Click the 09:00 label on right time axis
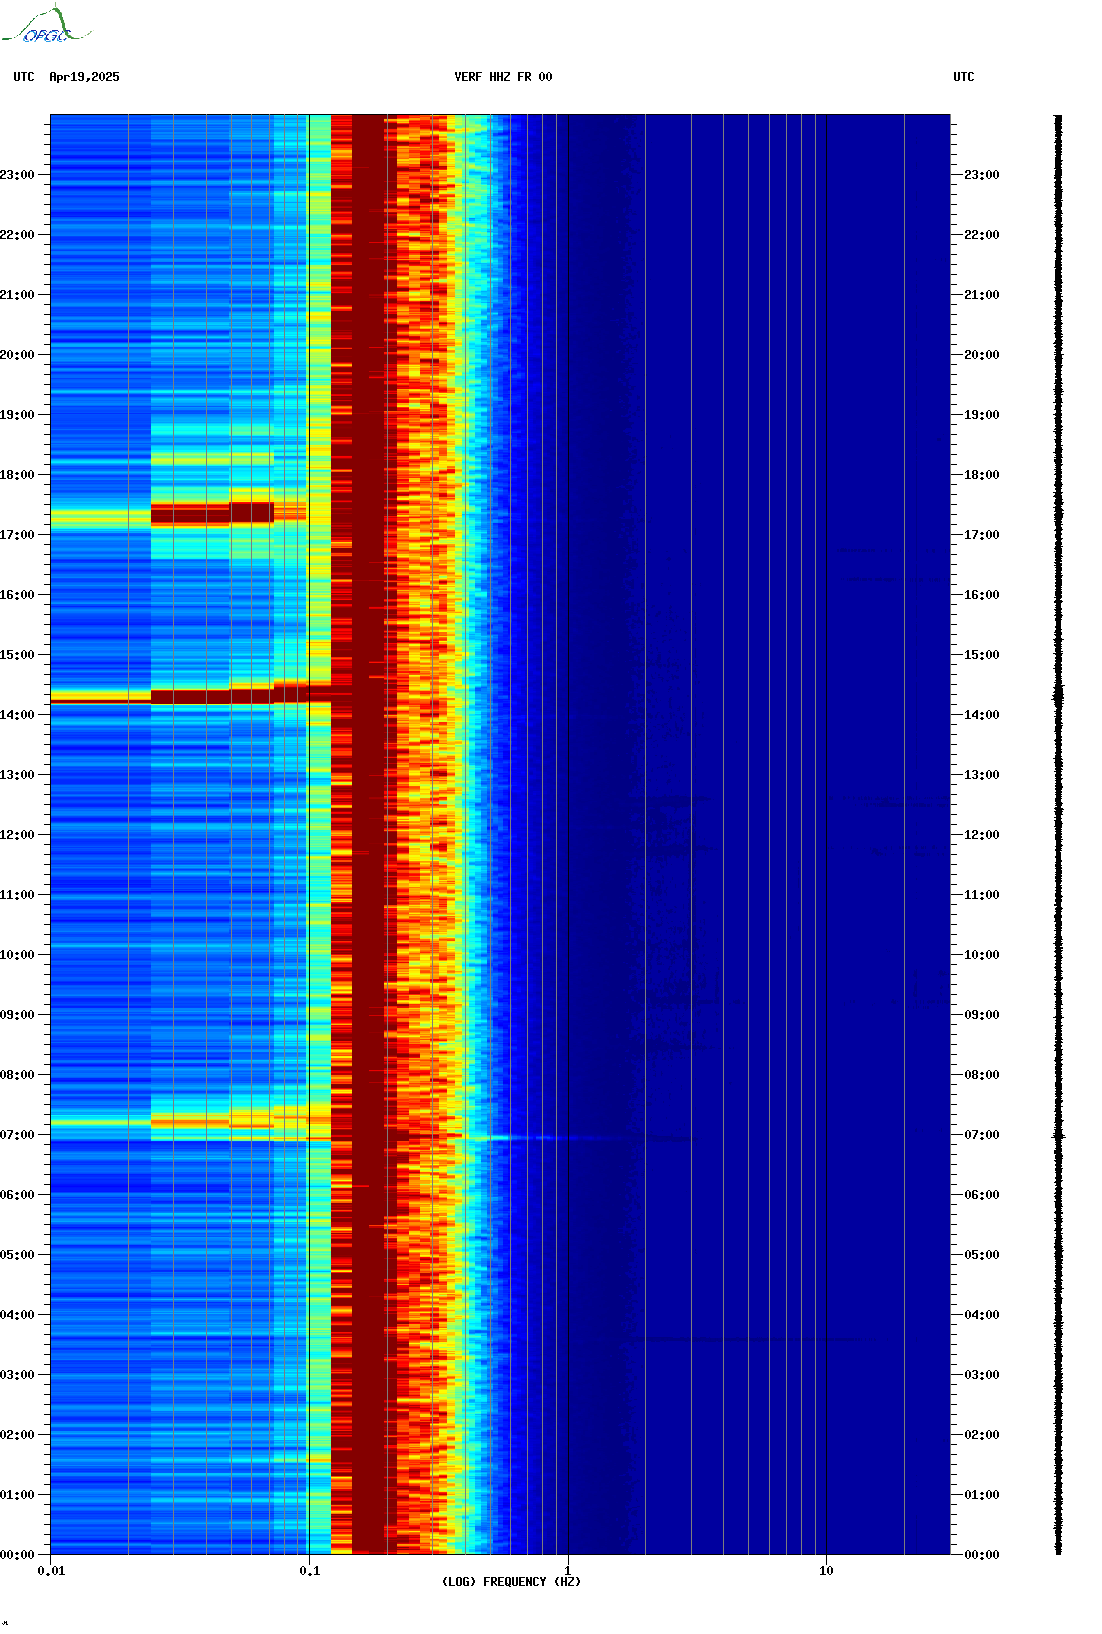The height and width of the screenshot is (1634, 1102). [982, 1015]
